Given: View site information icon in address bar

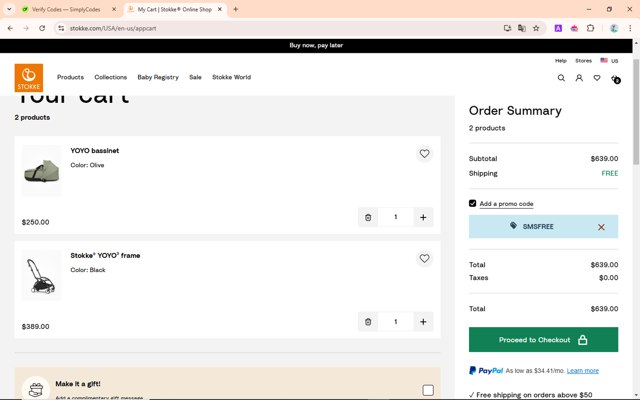Looking at the screenshot, I should coord(61,28).
